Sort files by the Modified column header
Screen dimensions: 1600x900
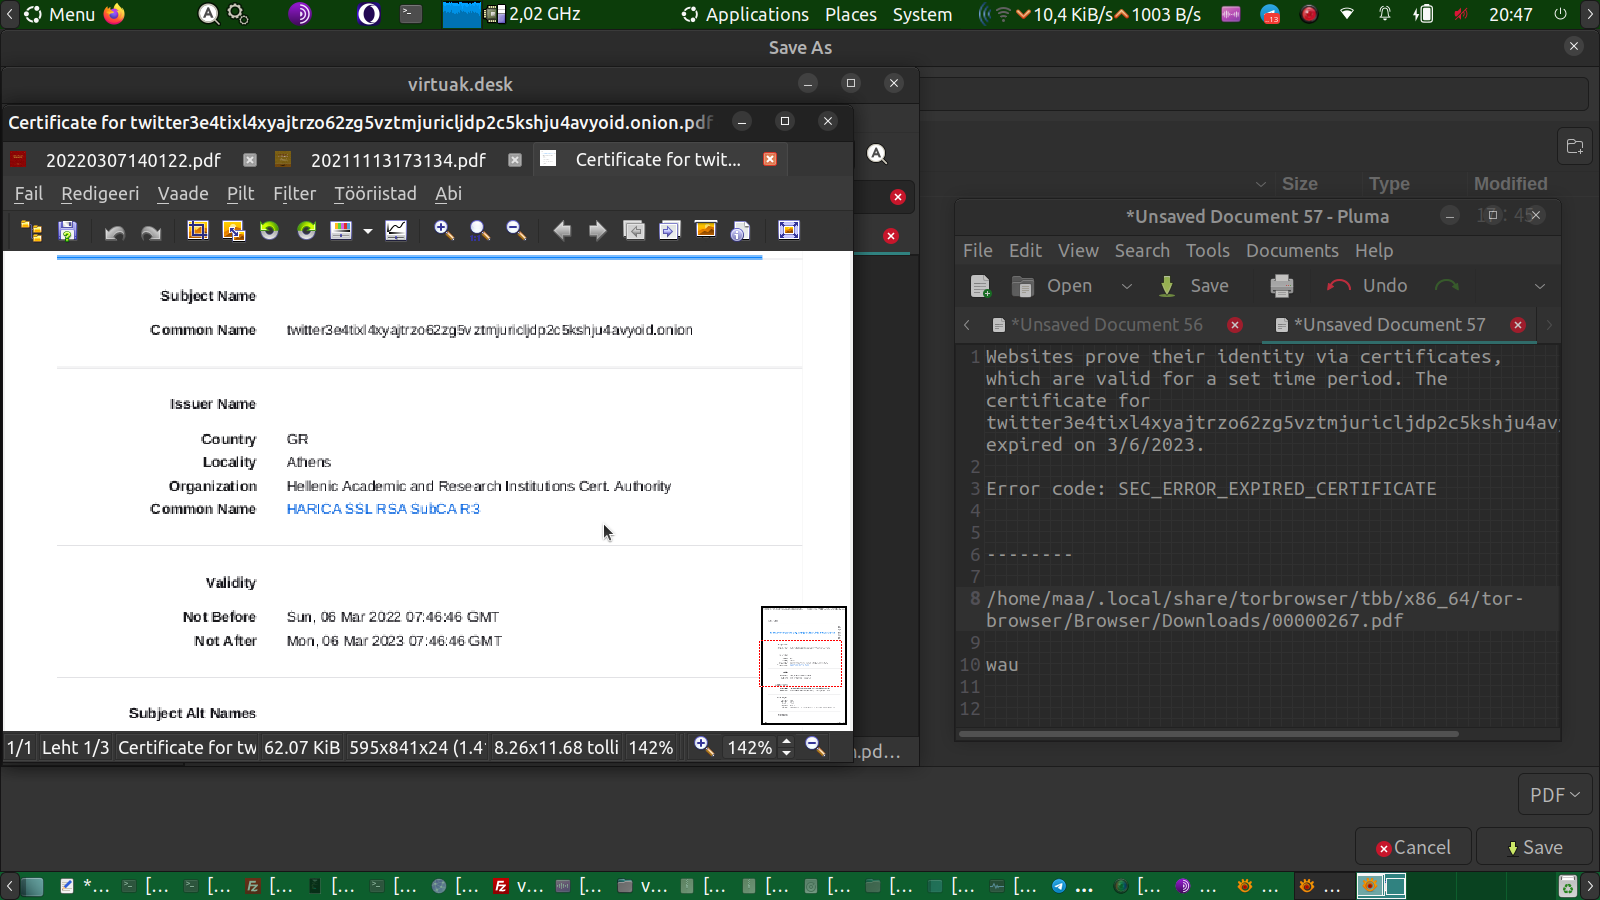[x=1510, y=184]
